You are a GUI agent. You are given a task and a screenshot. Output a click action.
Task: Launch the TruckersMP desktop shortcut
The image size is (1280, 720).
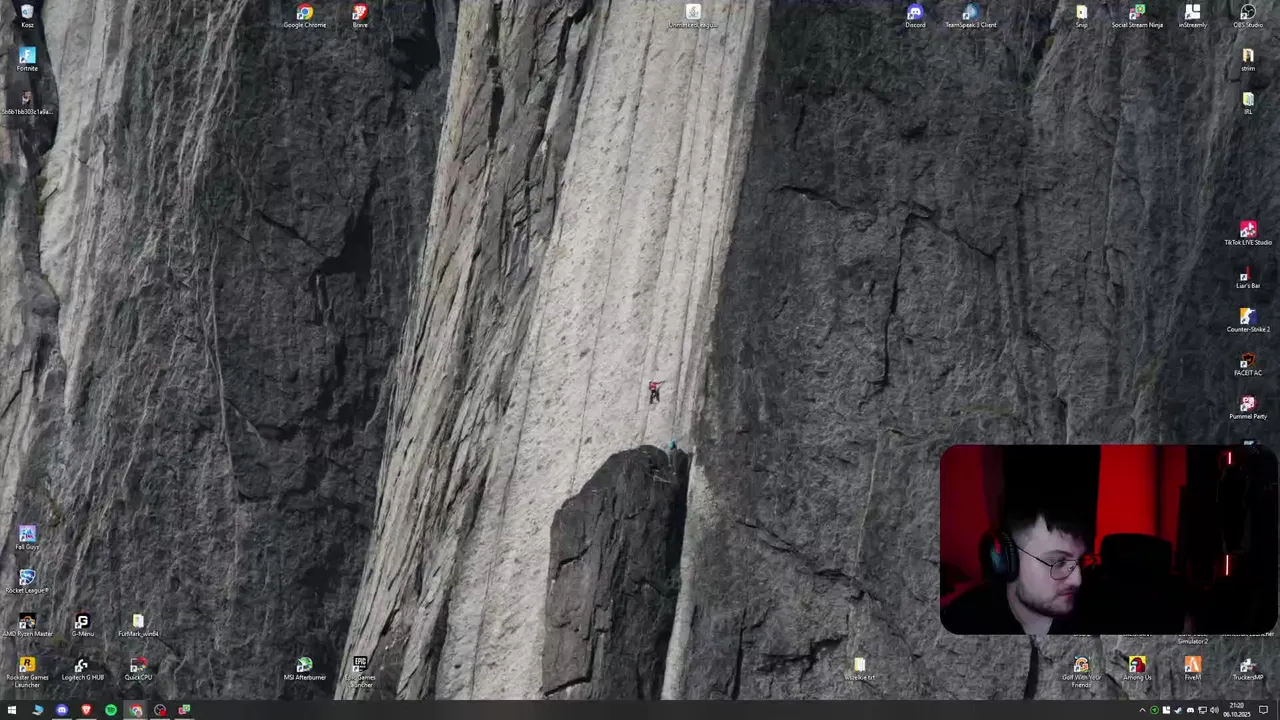click(x=1248, y=669)
